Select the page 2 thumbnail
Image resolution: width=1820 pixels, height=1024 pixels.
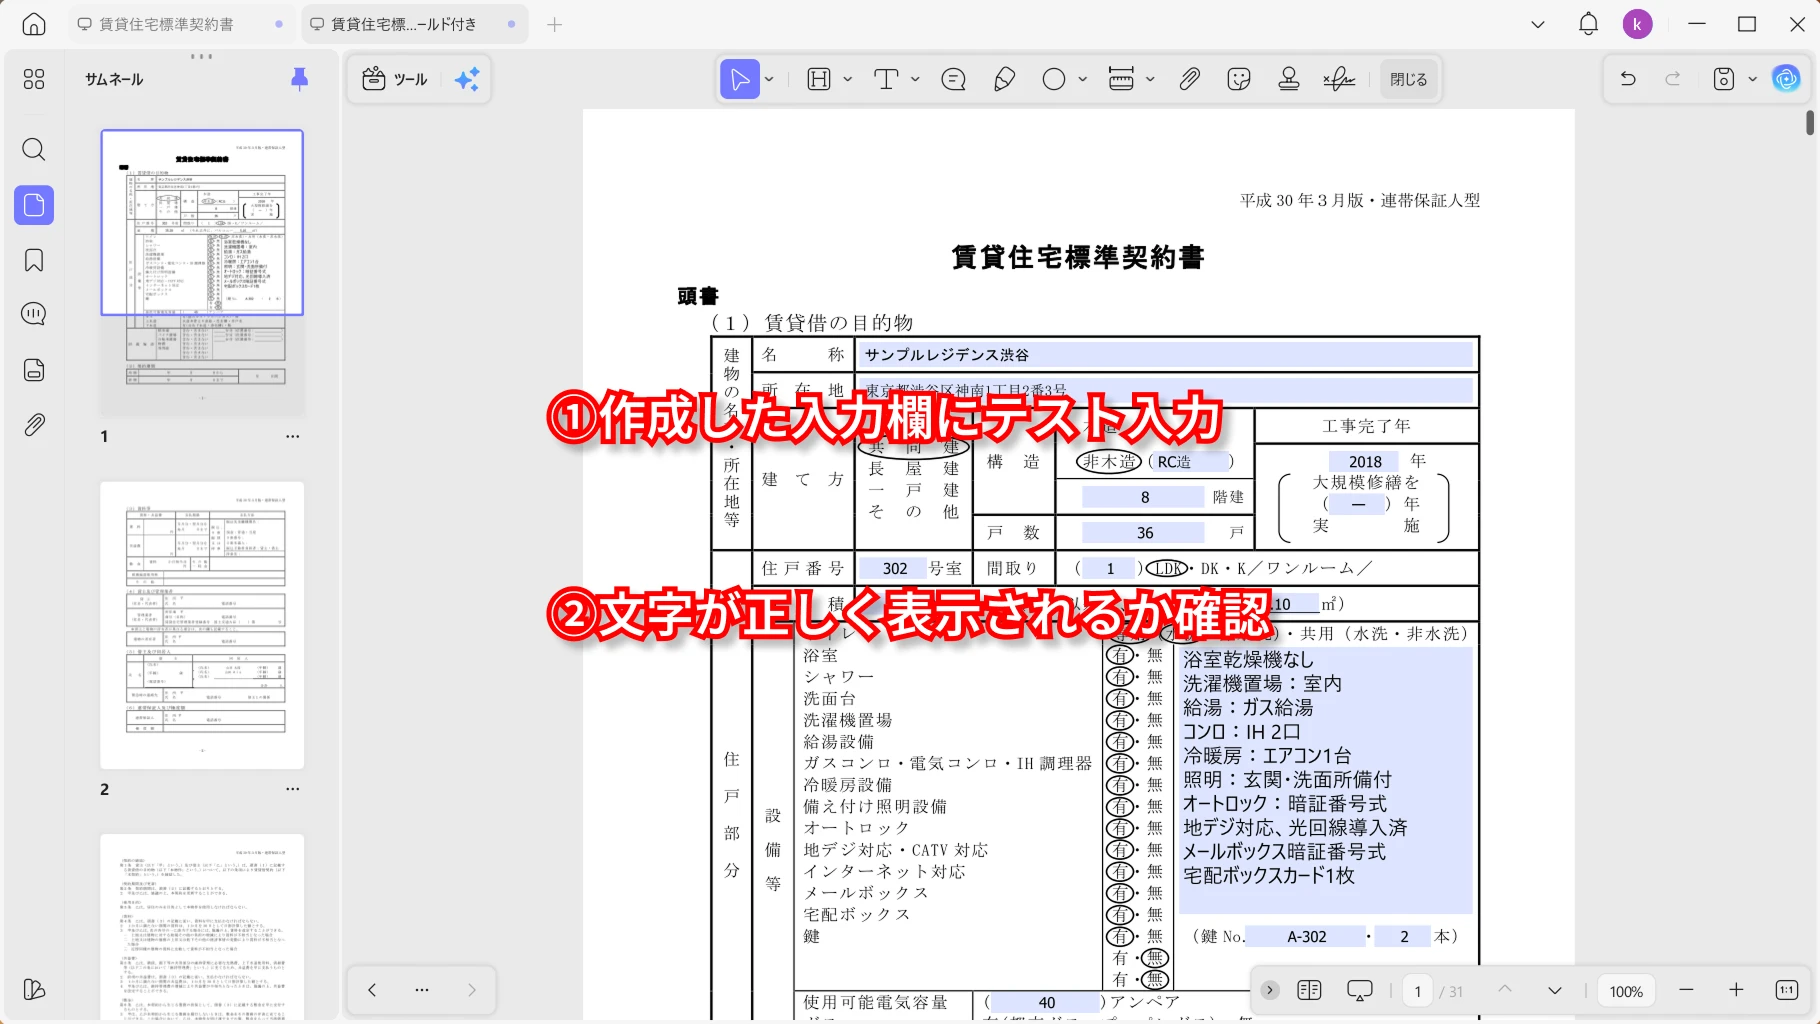point(202,625)
